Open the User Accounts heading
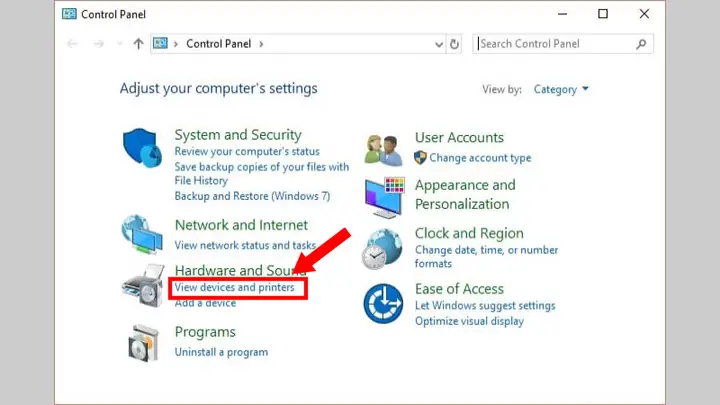720x405 pixels. point(459,137)
